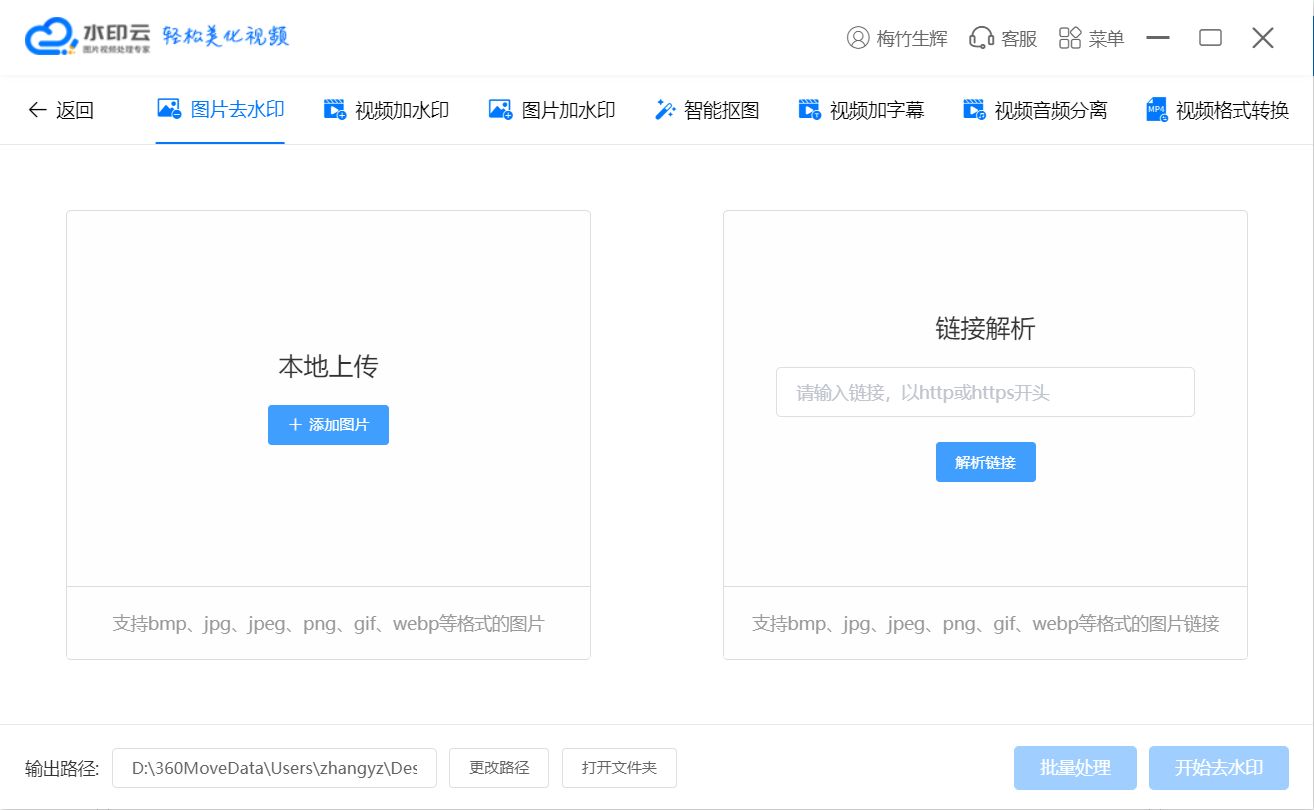Click 打开文件夹 to open output folder
Image resolution: width=1314 pixels, height=810 pixels.
[619, 768]
